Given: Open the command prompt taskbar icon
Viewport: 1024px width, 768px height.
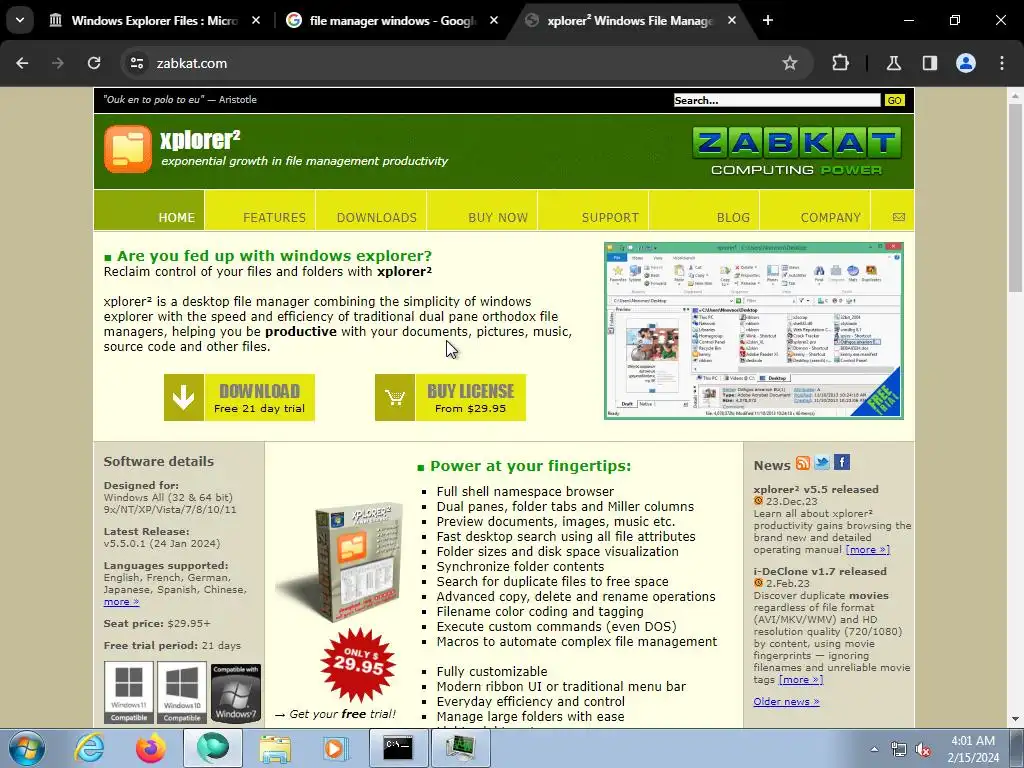Looking at the screenshot, I should (x=398, y=748).
